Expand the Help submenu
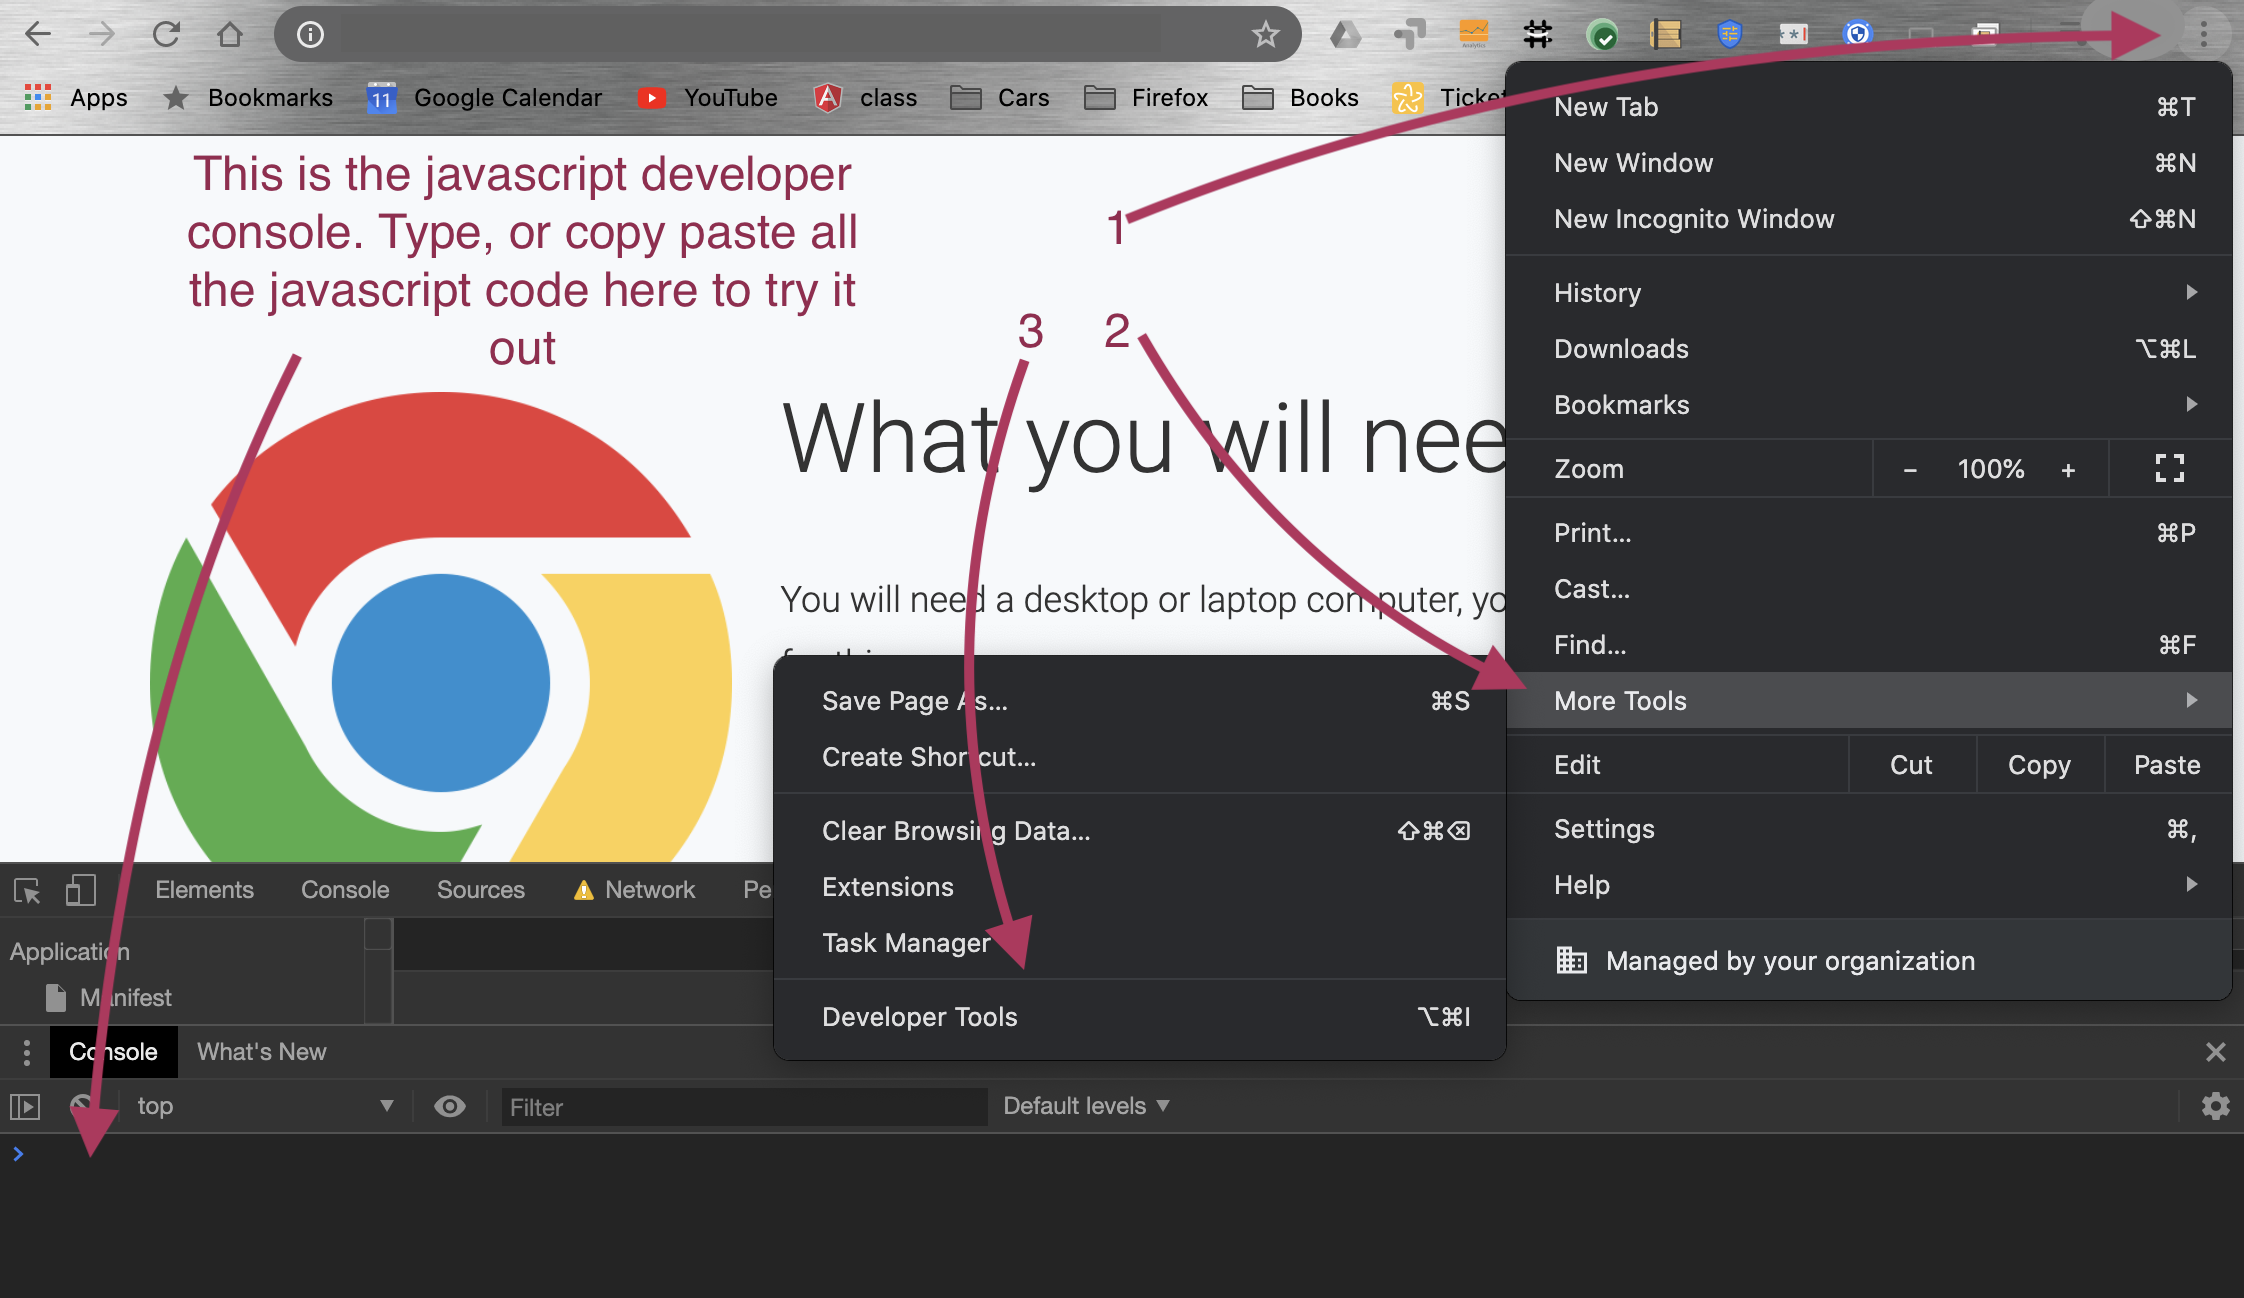 [1868, 885]
